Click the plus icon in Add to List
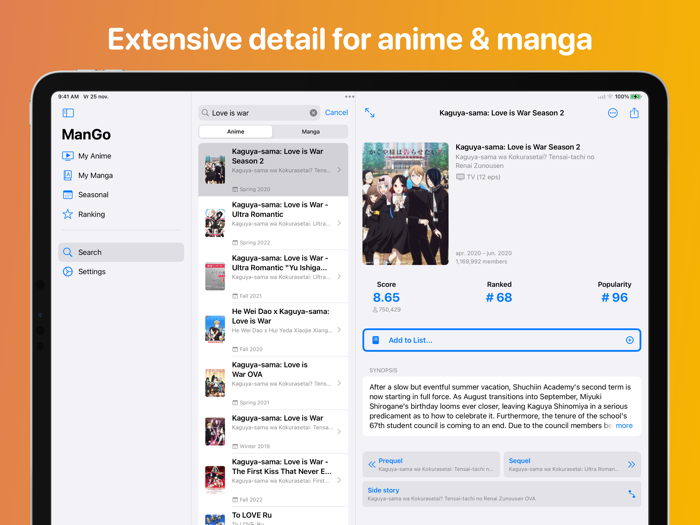Image resolution: width=700 pixels, height=525 pixels. click(x=629, y=340)
